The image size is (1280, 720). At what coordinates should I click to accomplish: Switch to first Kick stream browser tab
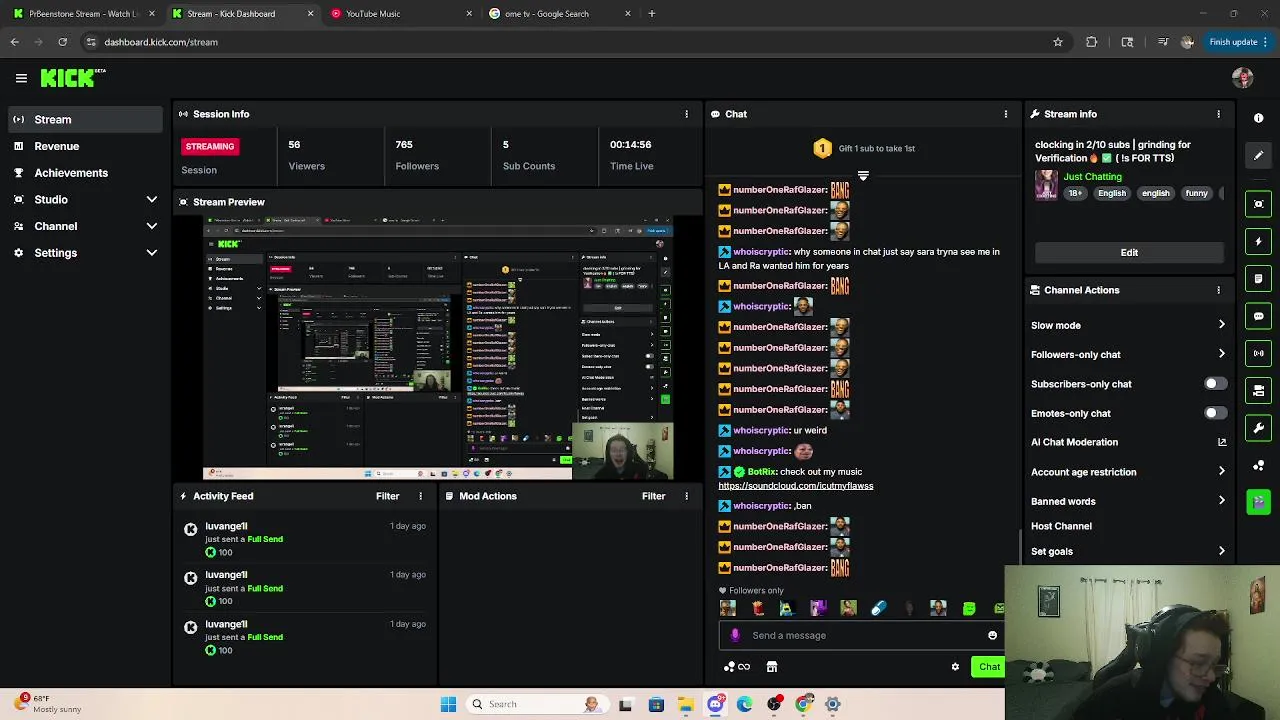coord(84,14)
